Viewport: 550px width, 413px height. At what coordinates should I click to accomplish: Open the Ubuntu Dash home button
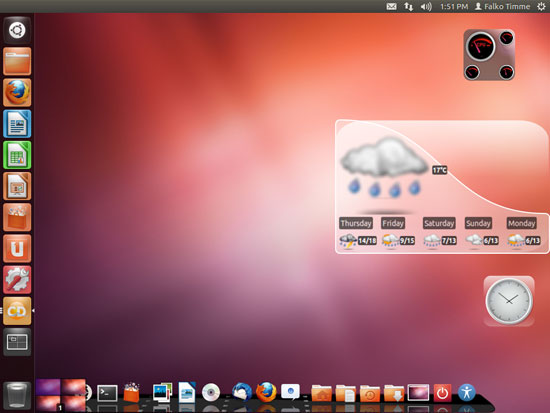point(17,30)
